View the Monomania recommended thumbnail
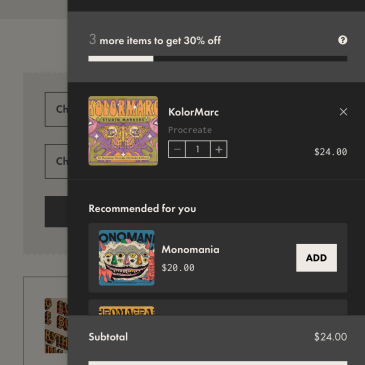The height and width of the screenshot is (365, 365). point(127,258)
